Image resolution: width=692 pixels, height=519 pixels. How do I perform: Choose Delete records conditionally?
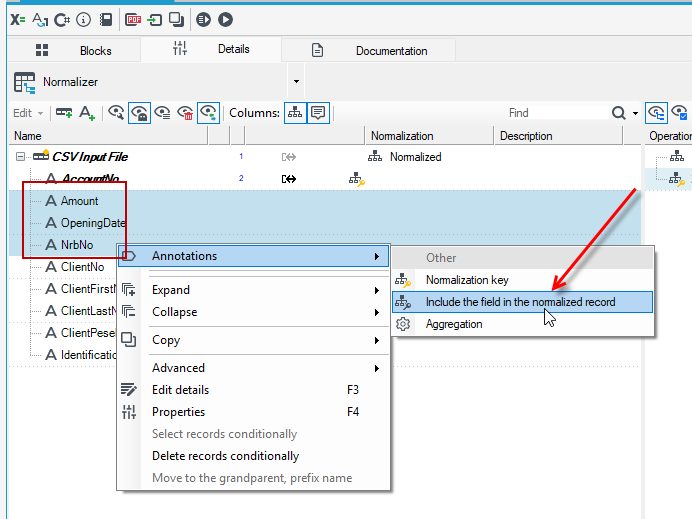coord(253,456)
